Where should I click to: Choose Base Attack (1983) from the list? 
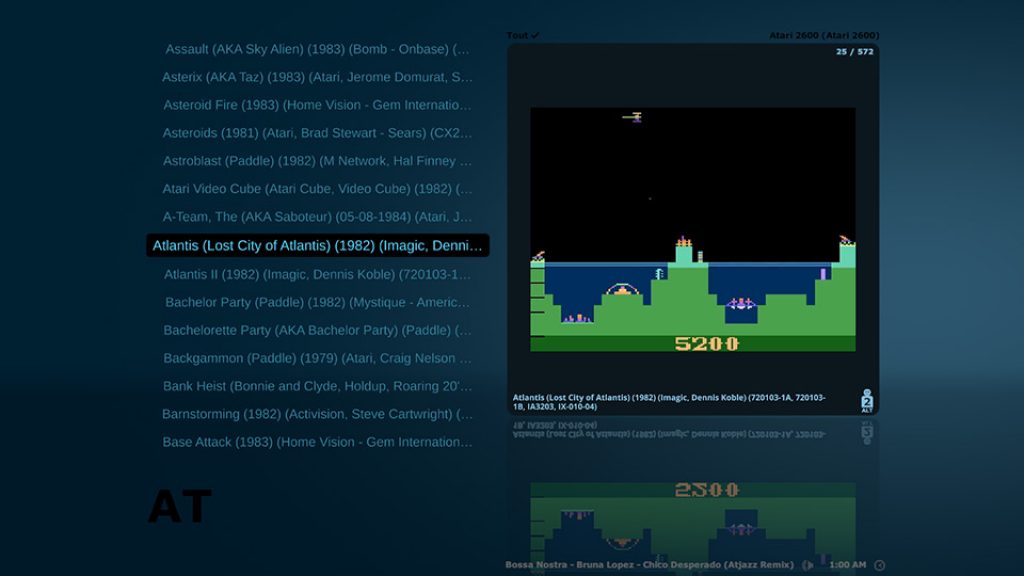point(317,442)
